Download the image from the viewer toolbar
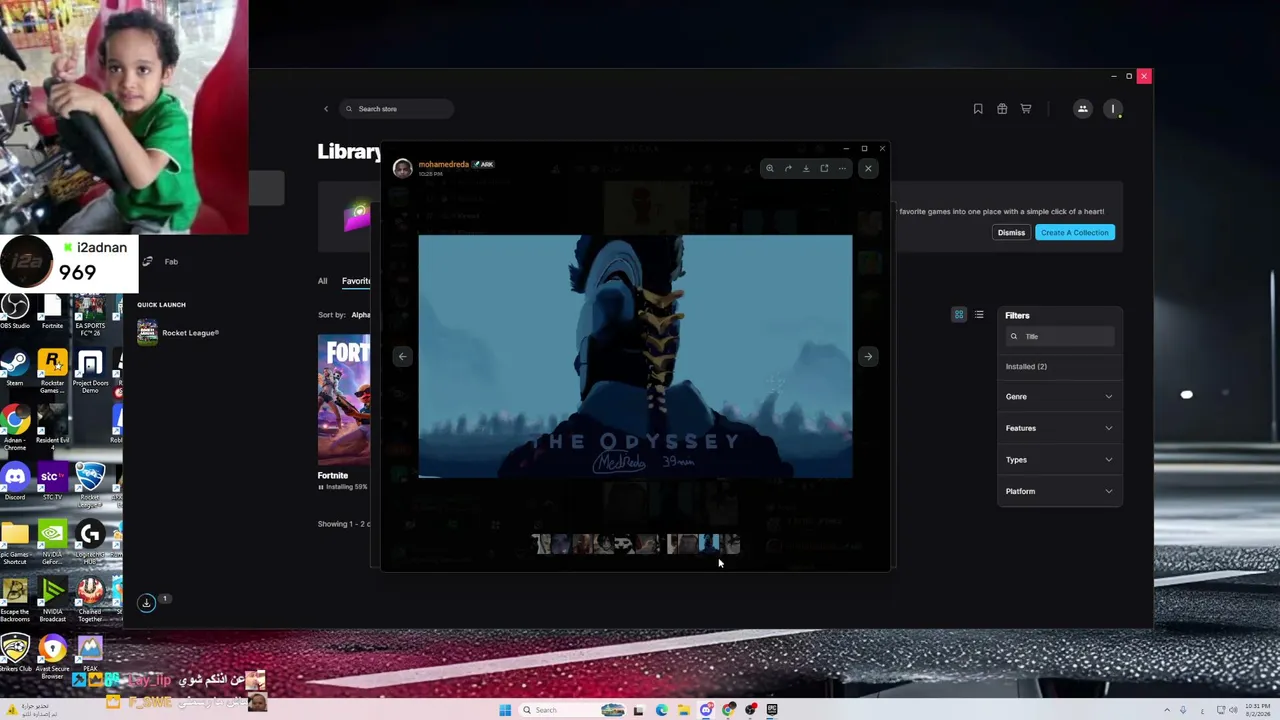 pyautogui.click(x=806, y=168)
